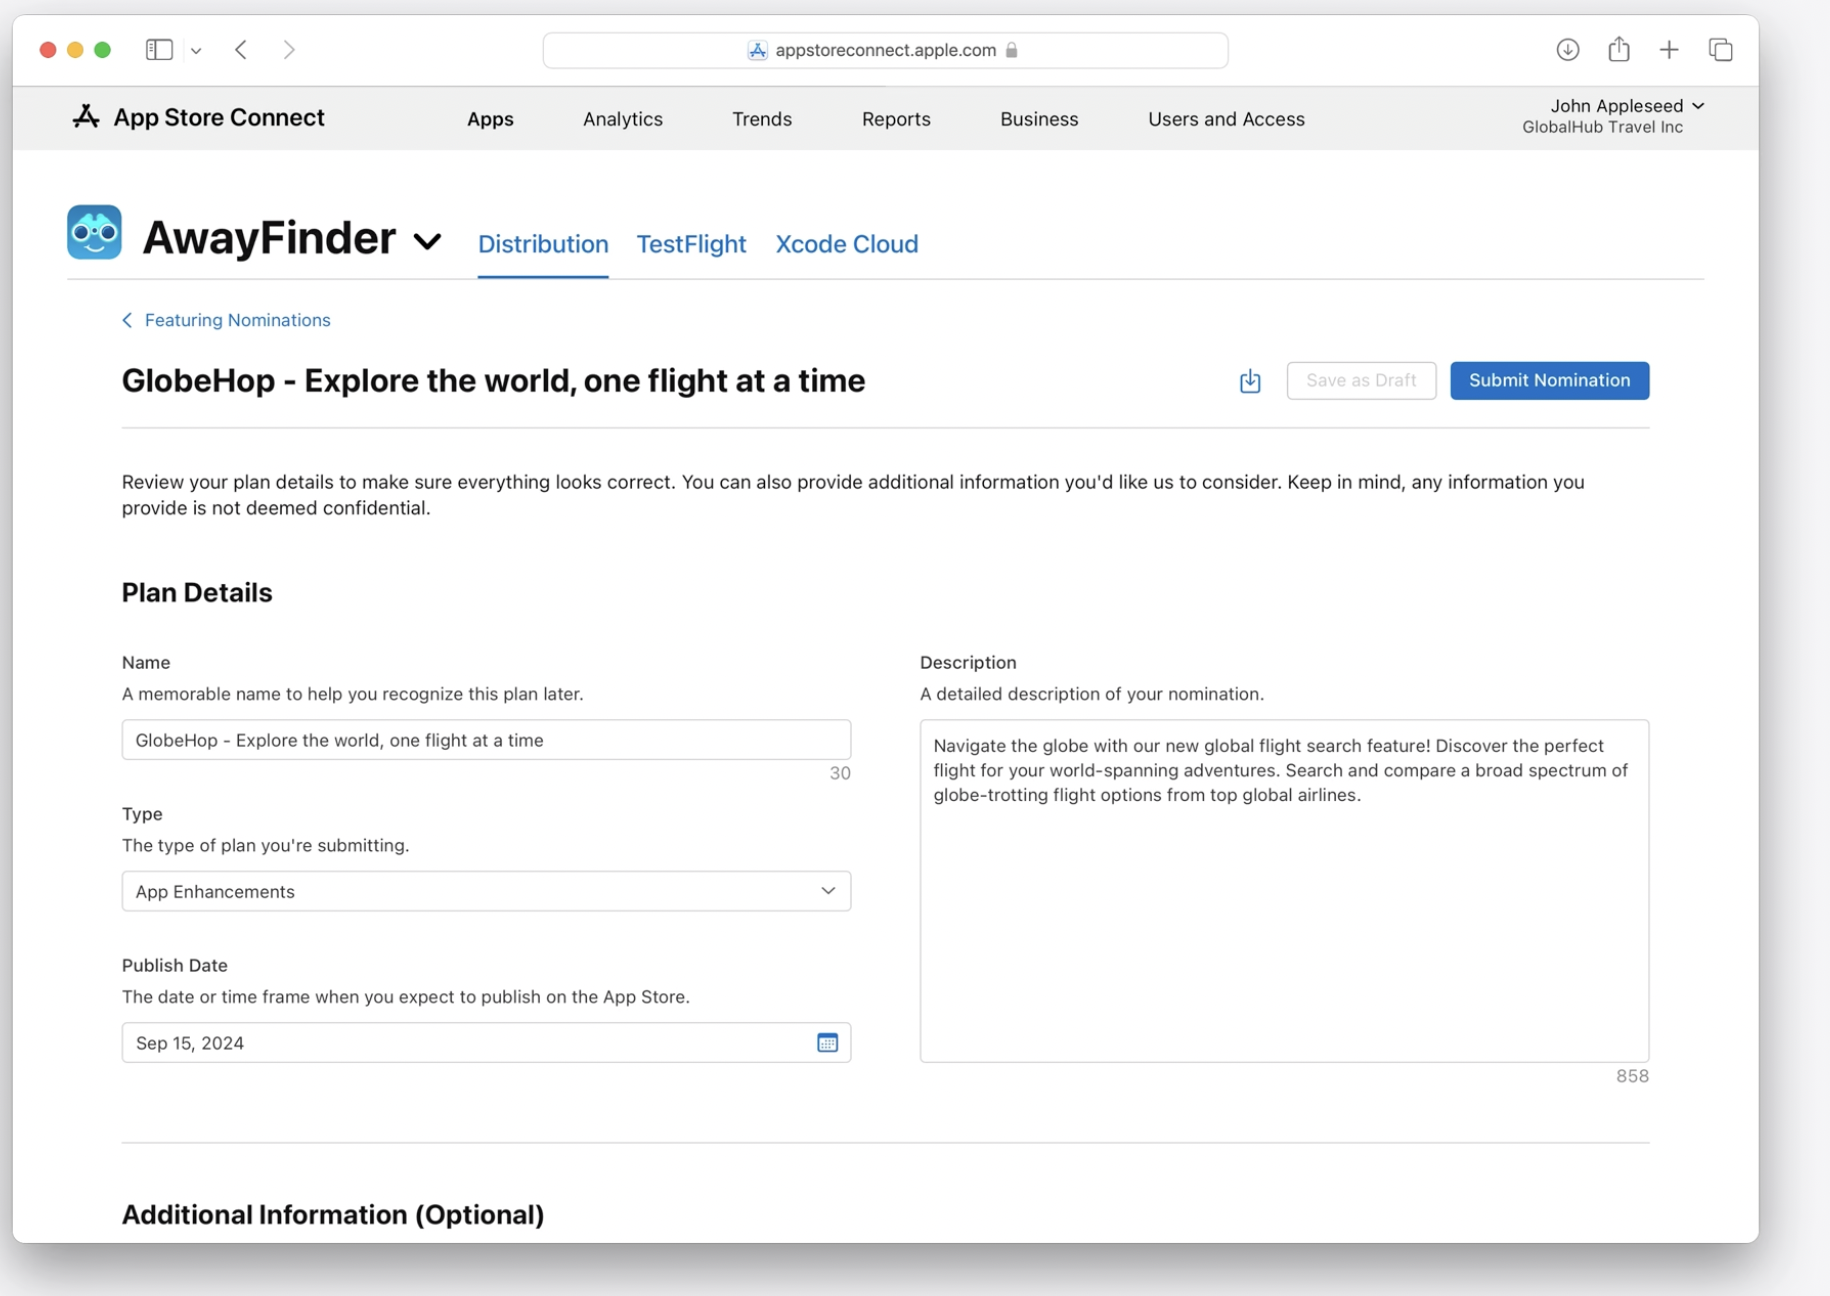The width and height of the screenshot is (1830, 1296).
Task: Click the Safari share icon
Action: point(1619,48)
